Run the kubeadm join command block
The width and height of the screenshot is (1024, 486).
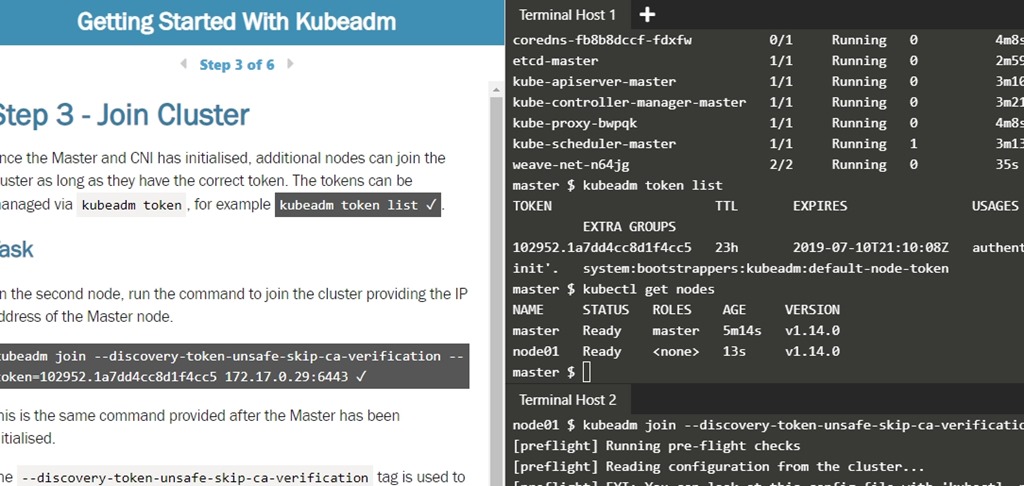tap(228, 366)
